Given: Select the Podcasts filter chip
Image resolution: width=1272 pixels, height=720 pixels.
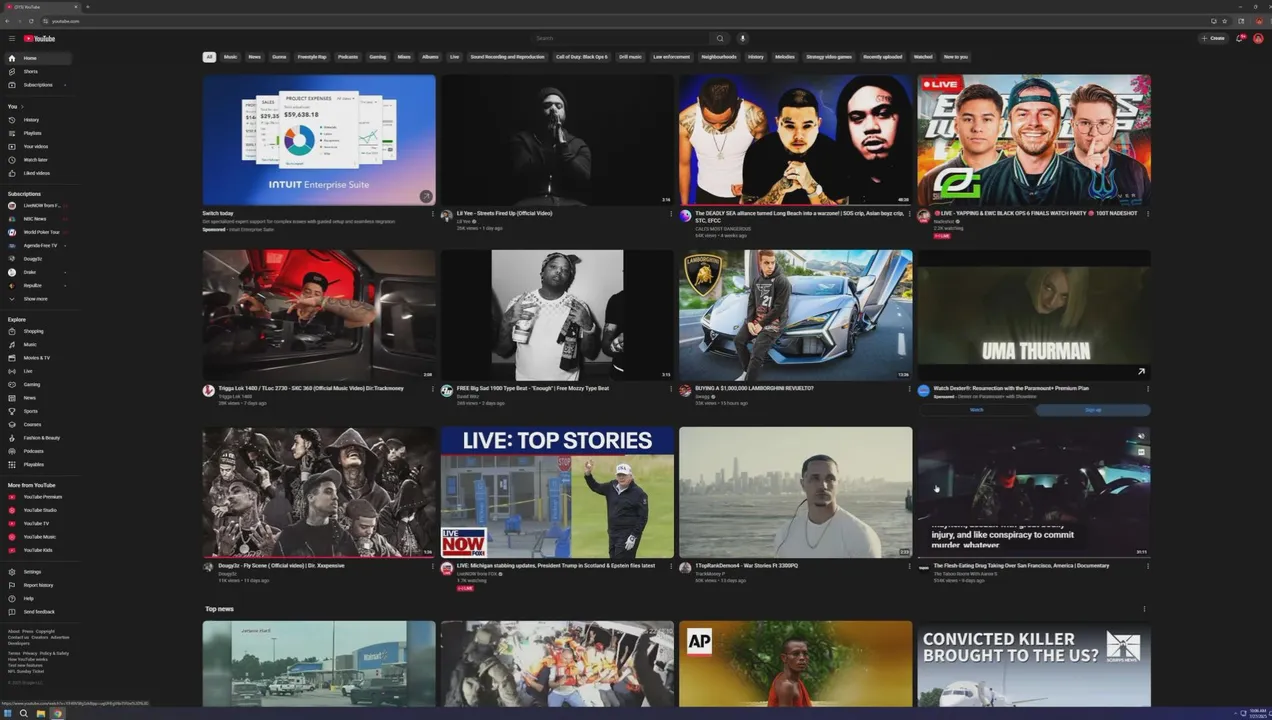Looking at the screenshot, I should click(x=348, y=57).
